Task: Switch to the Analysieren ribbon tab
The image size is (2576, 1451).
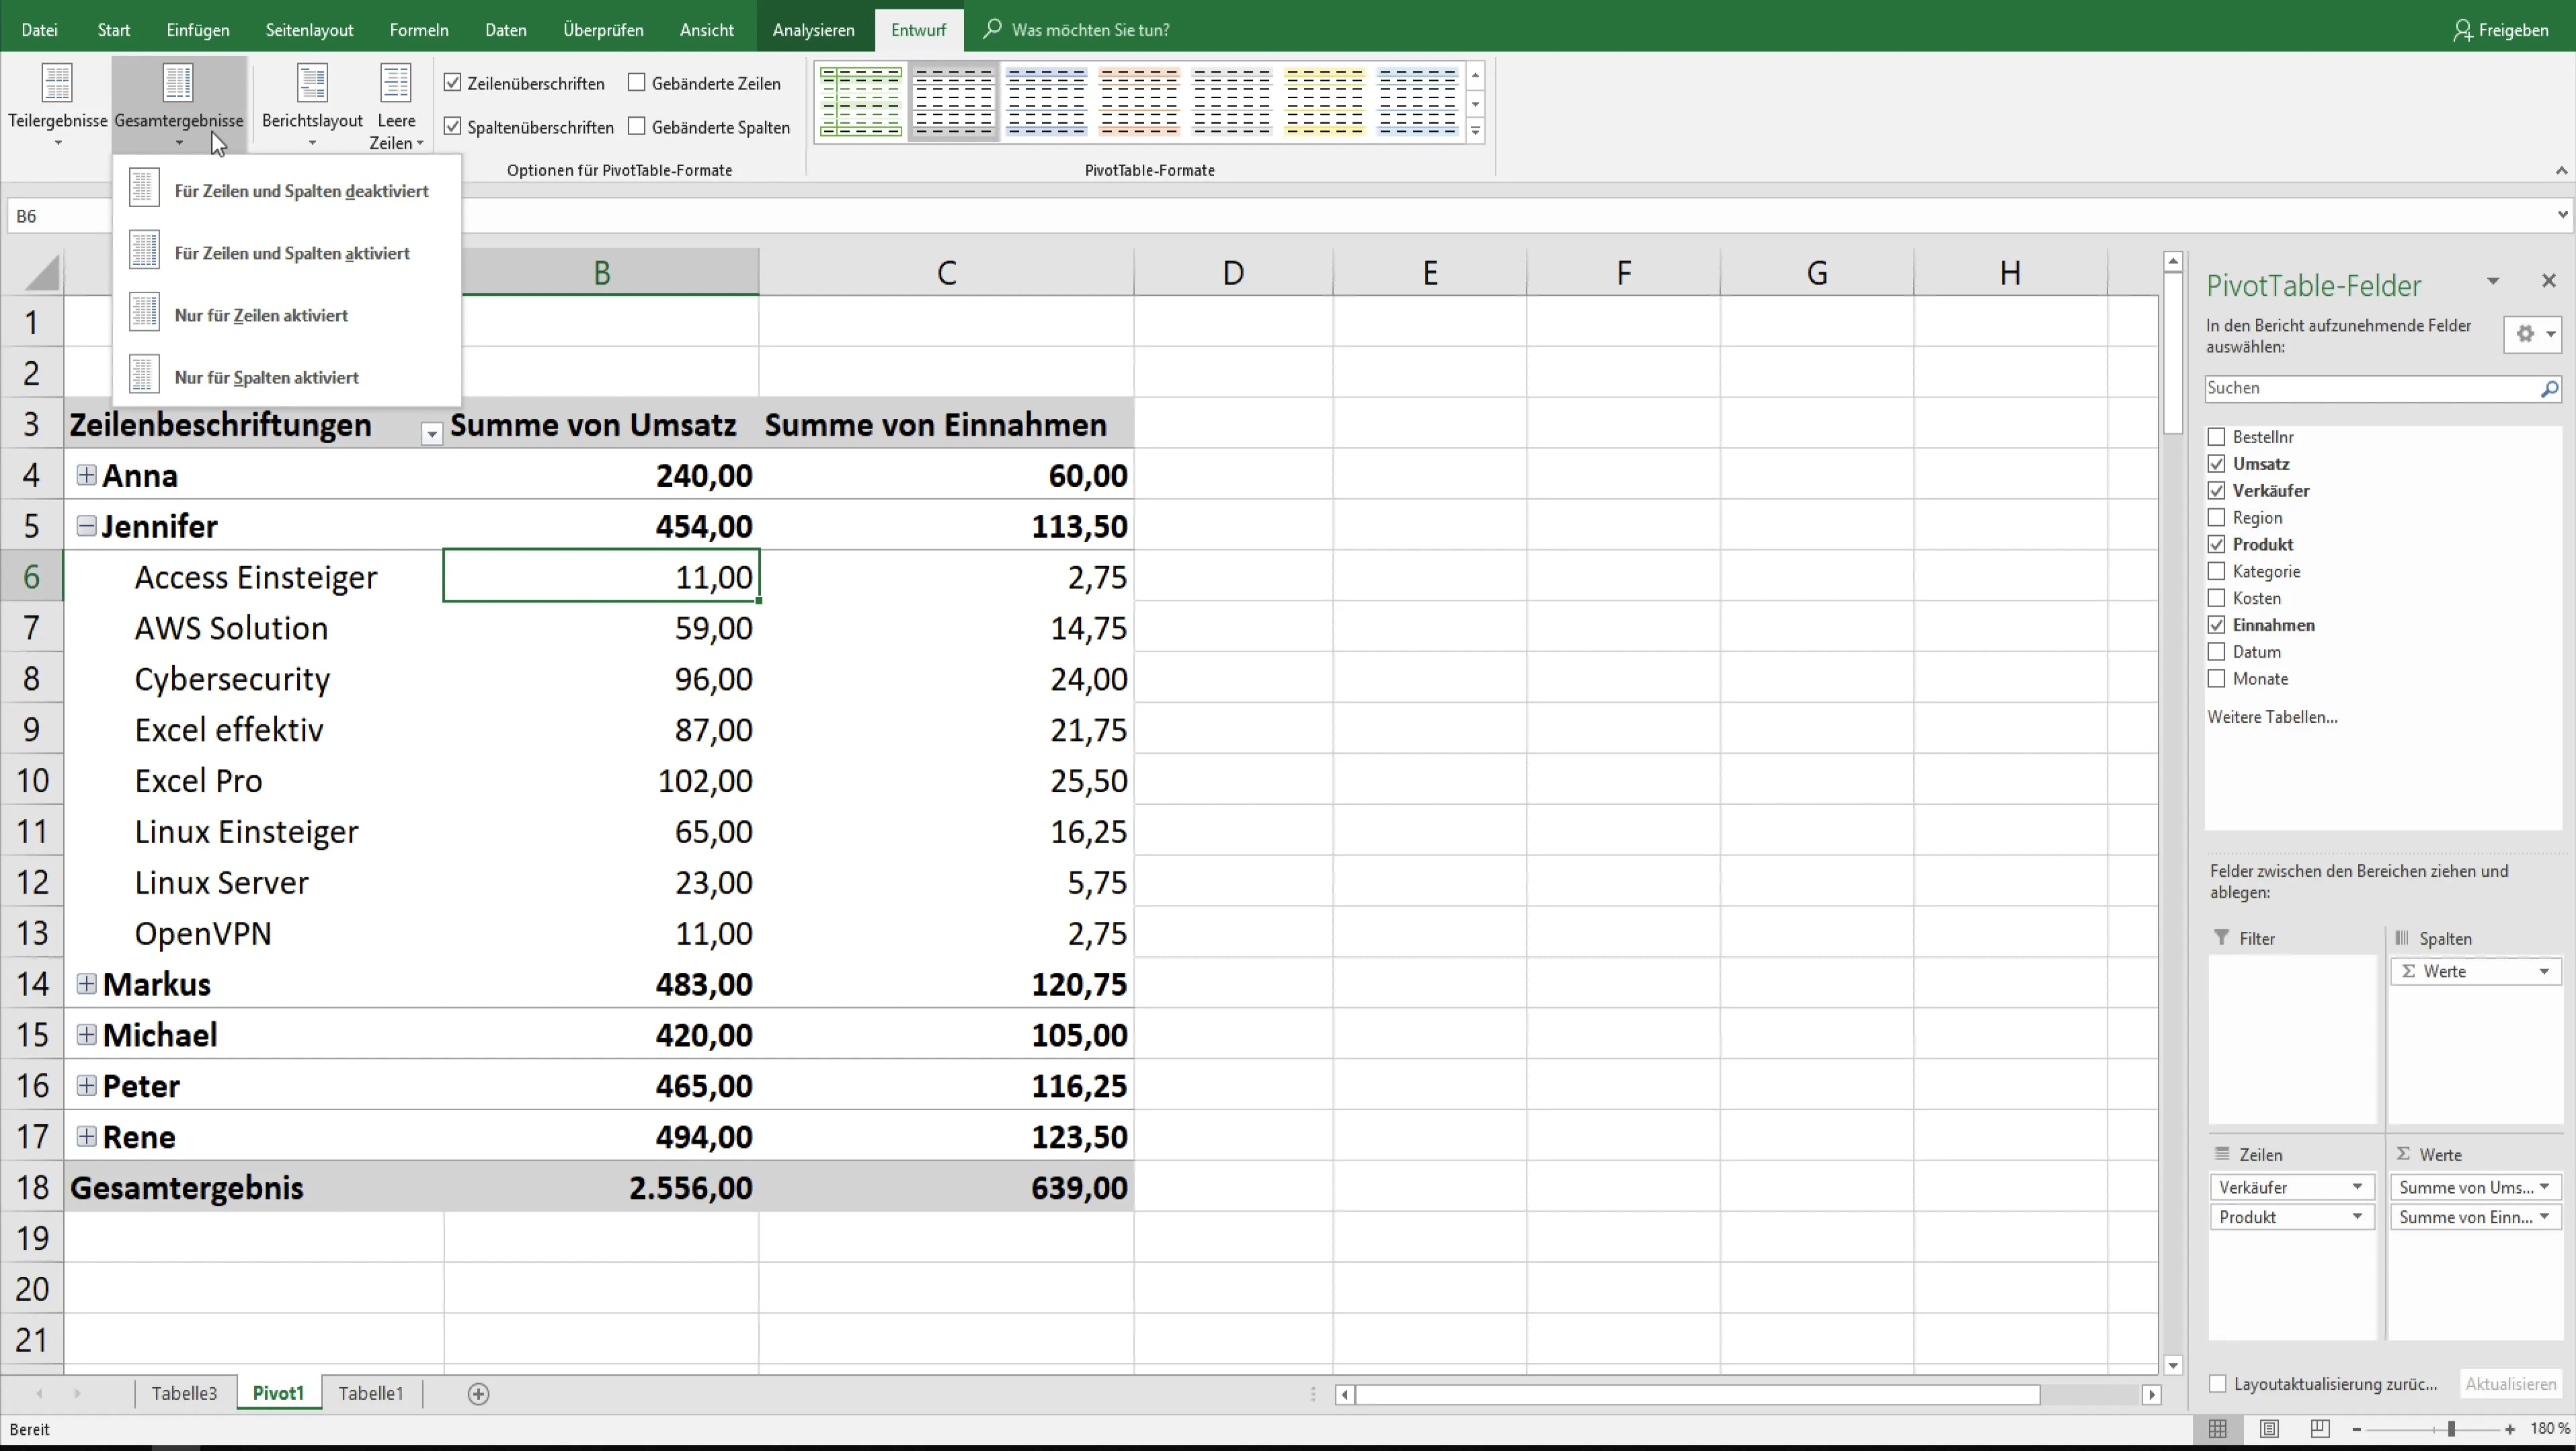Action: click(x=813, y=30)
